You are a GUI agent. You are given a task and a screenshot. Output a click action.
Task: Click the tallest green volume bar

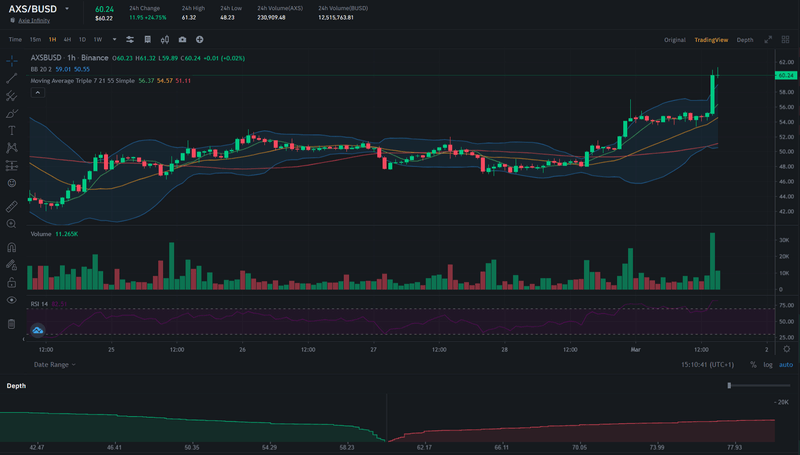tap(712, 261)
